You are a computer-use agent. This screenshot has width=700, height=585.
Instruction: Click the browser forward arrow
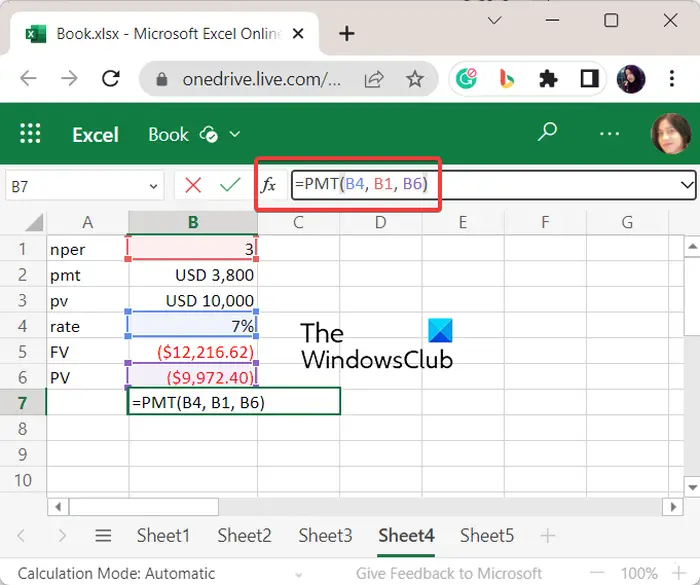tap(69, 79)
